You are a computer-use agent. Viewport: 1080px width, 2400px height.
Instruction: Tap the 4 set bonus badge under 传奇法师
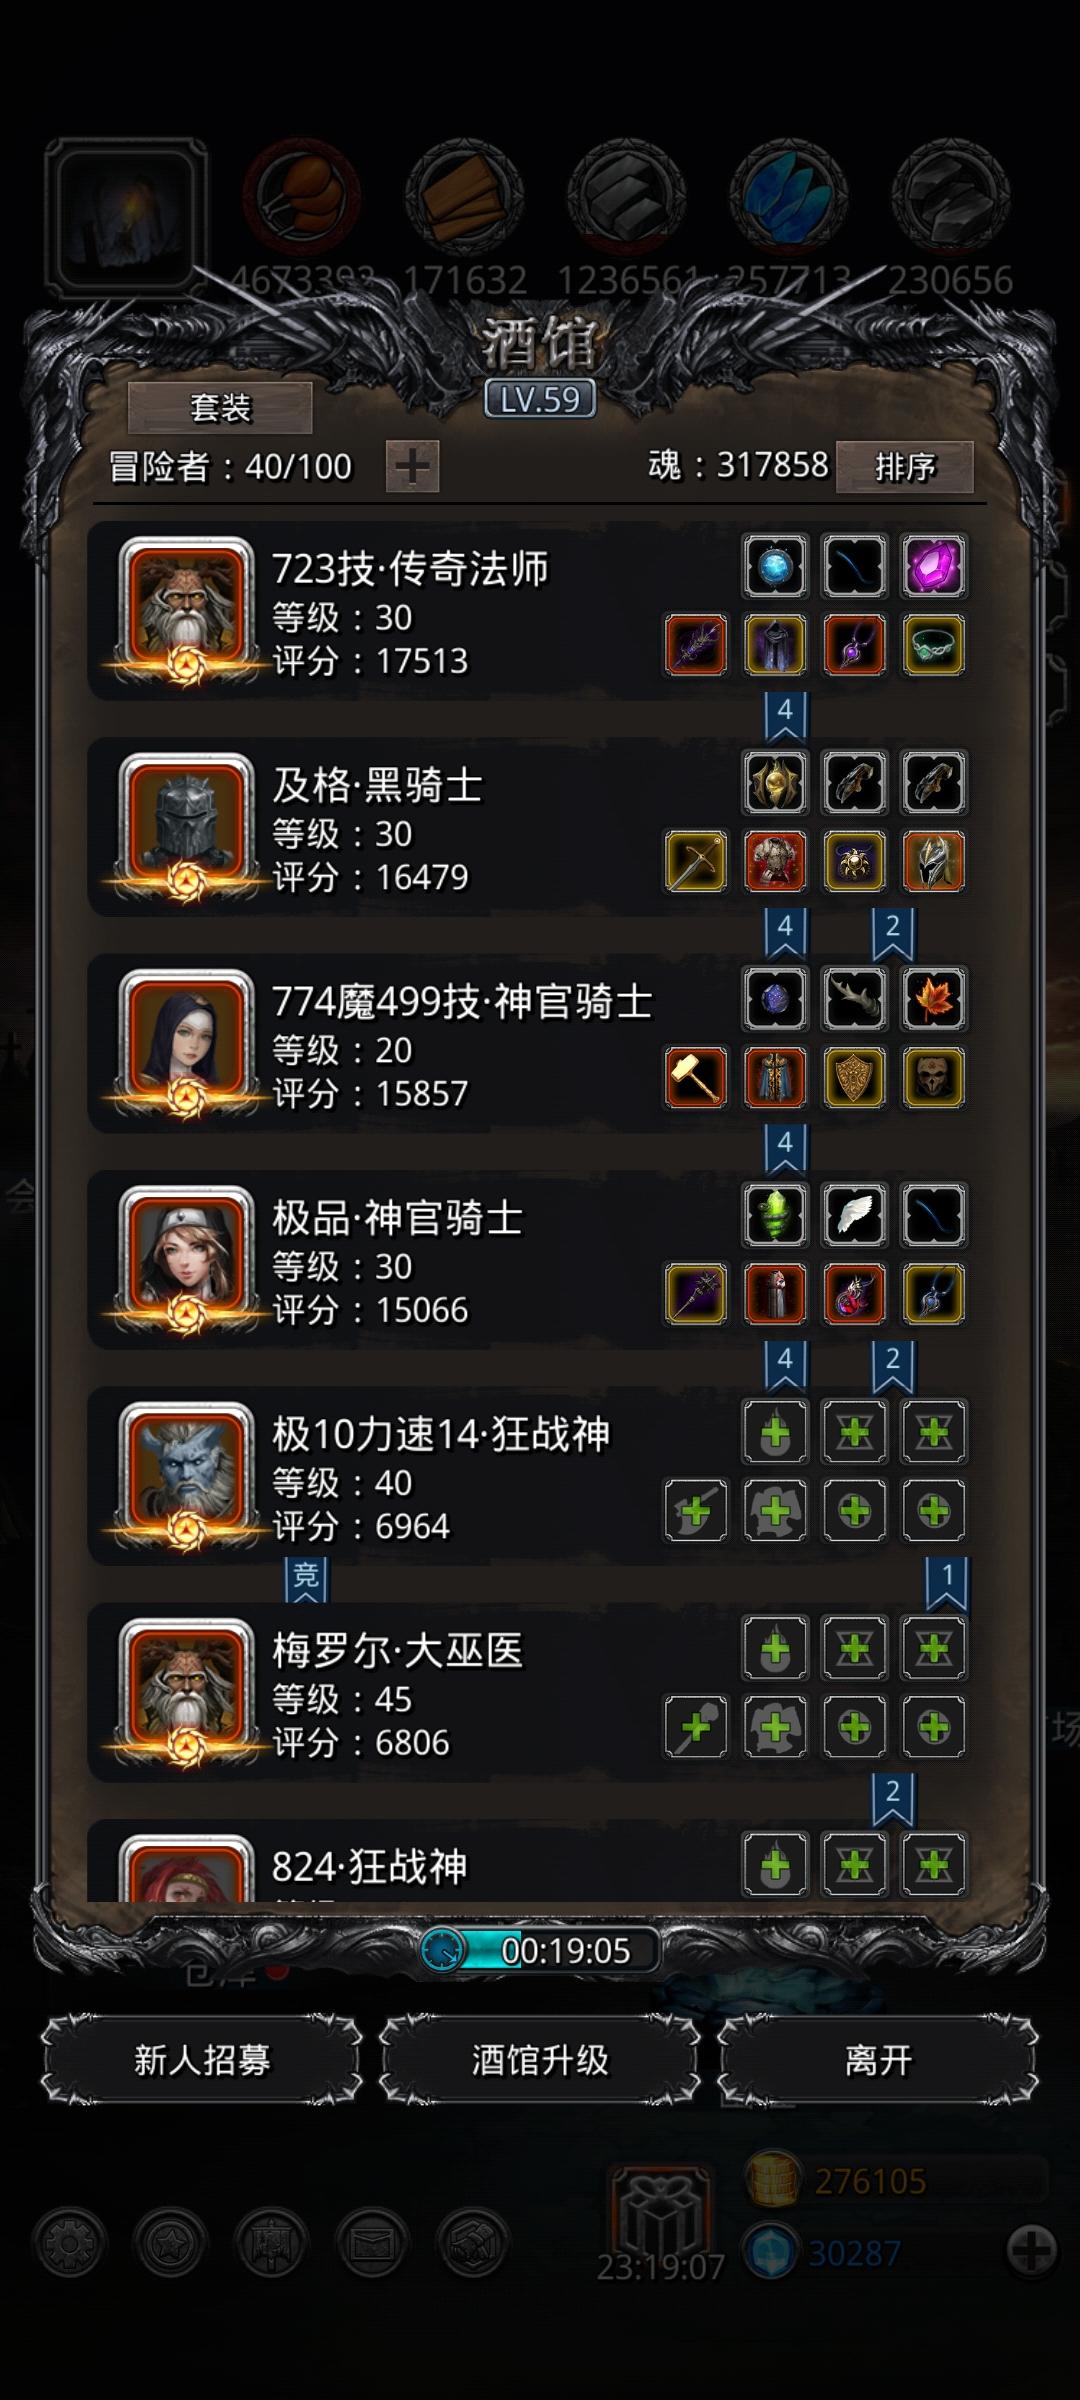[785, 716]
